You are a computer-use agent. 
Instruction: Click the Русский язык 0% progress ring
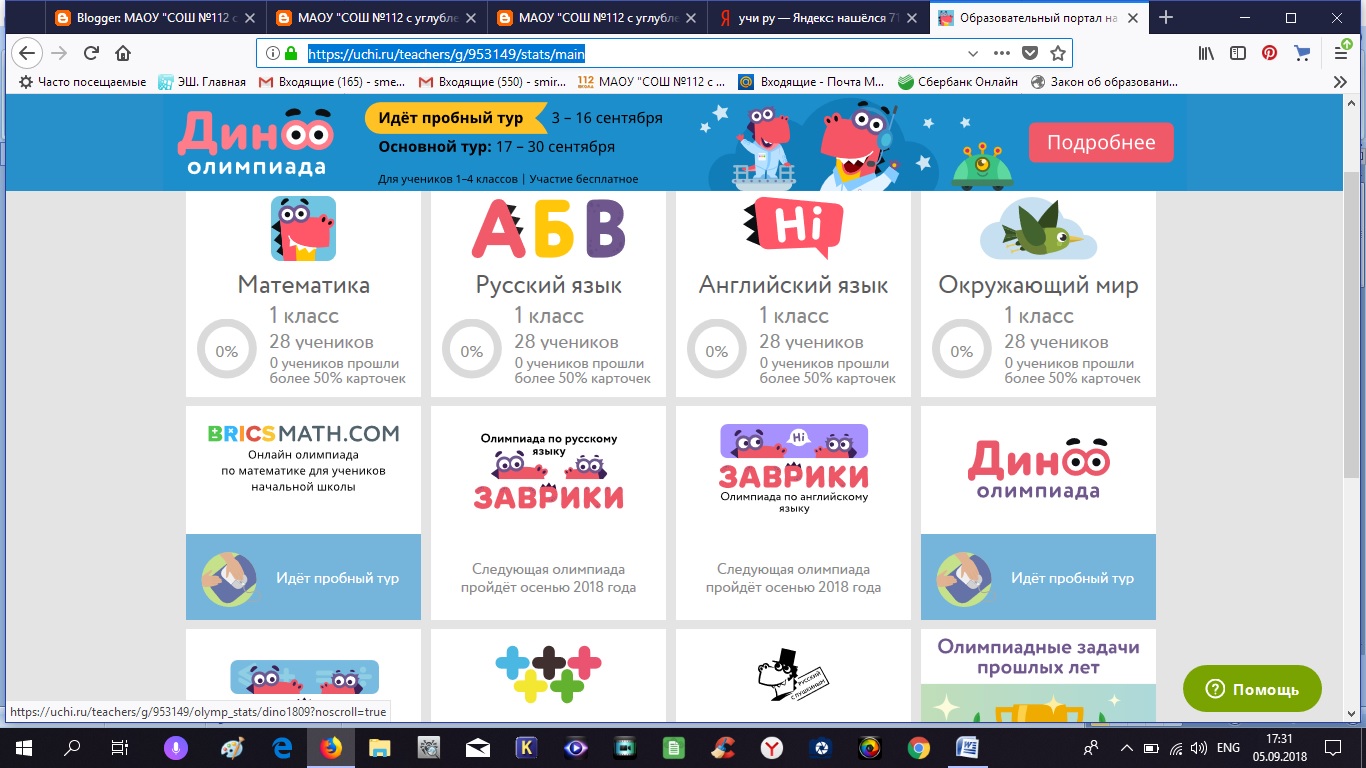coord(471,351)
